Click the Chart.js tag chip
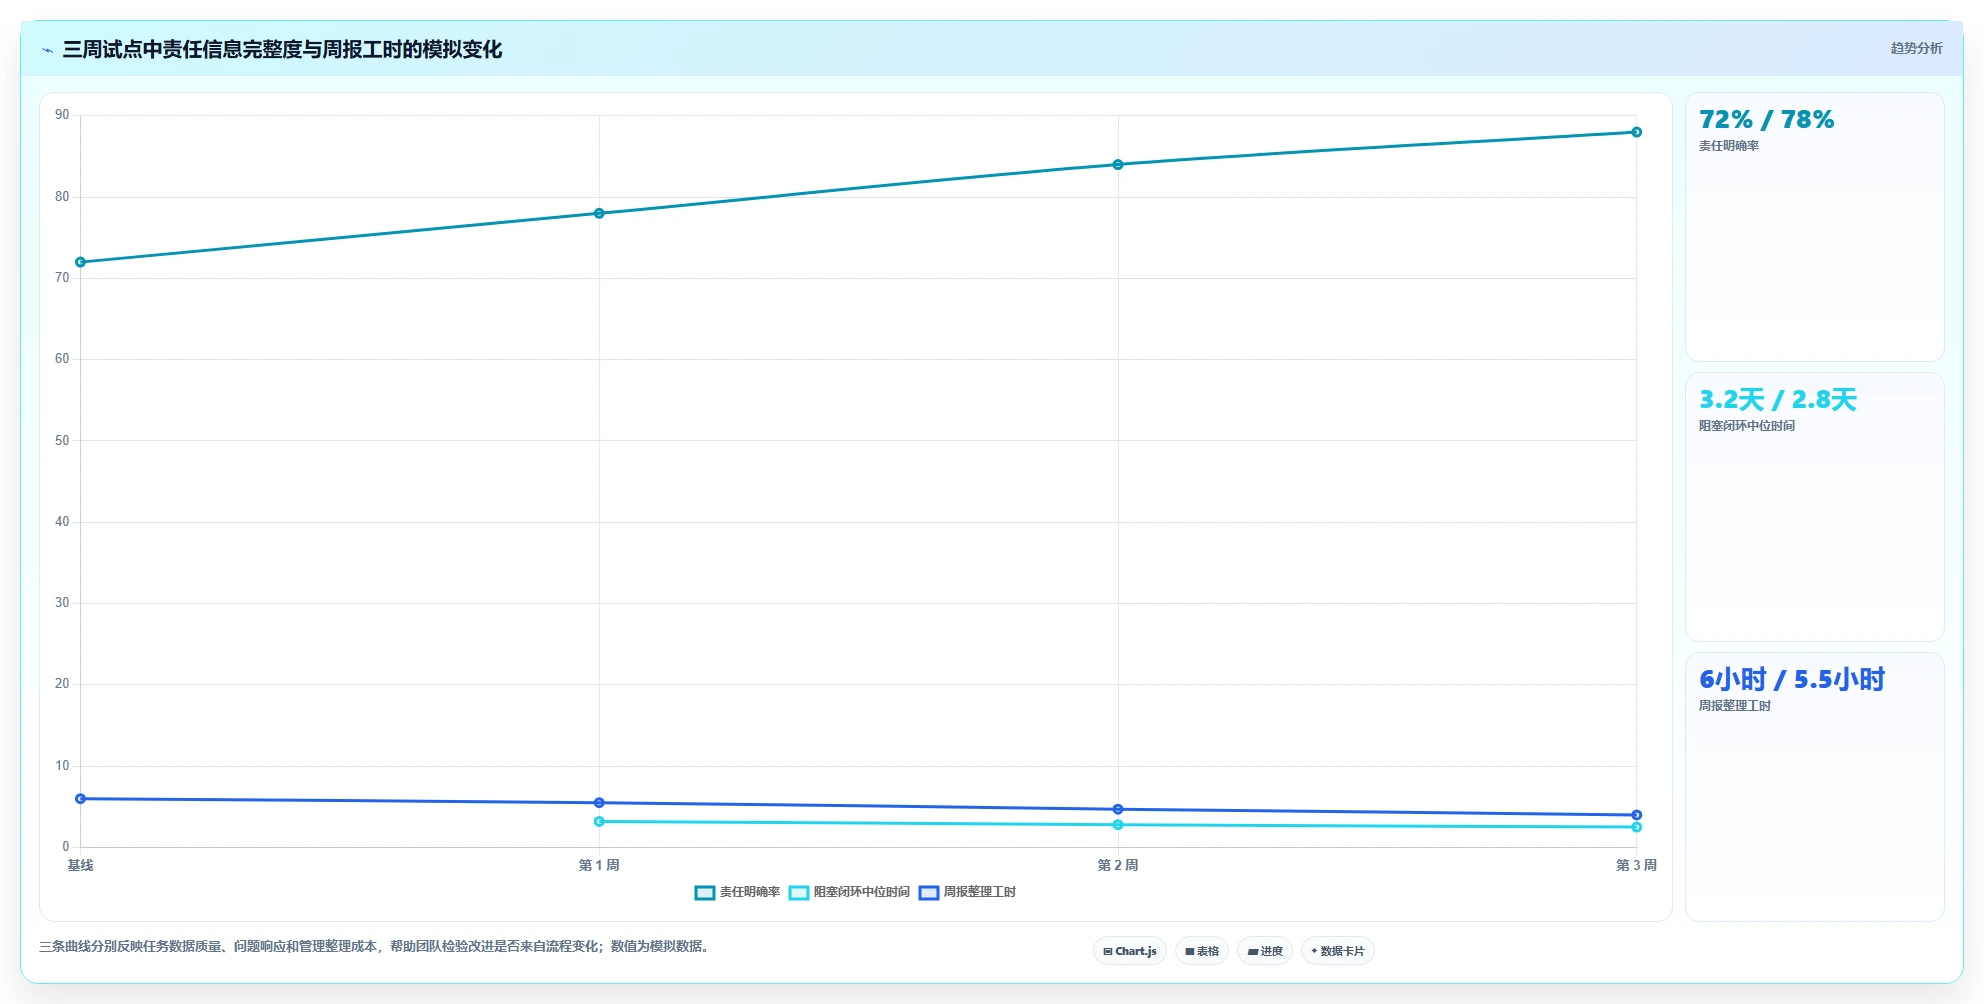This screenshot has height=1004, width=1984. coord(1130,951)
